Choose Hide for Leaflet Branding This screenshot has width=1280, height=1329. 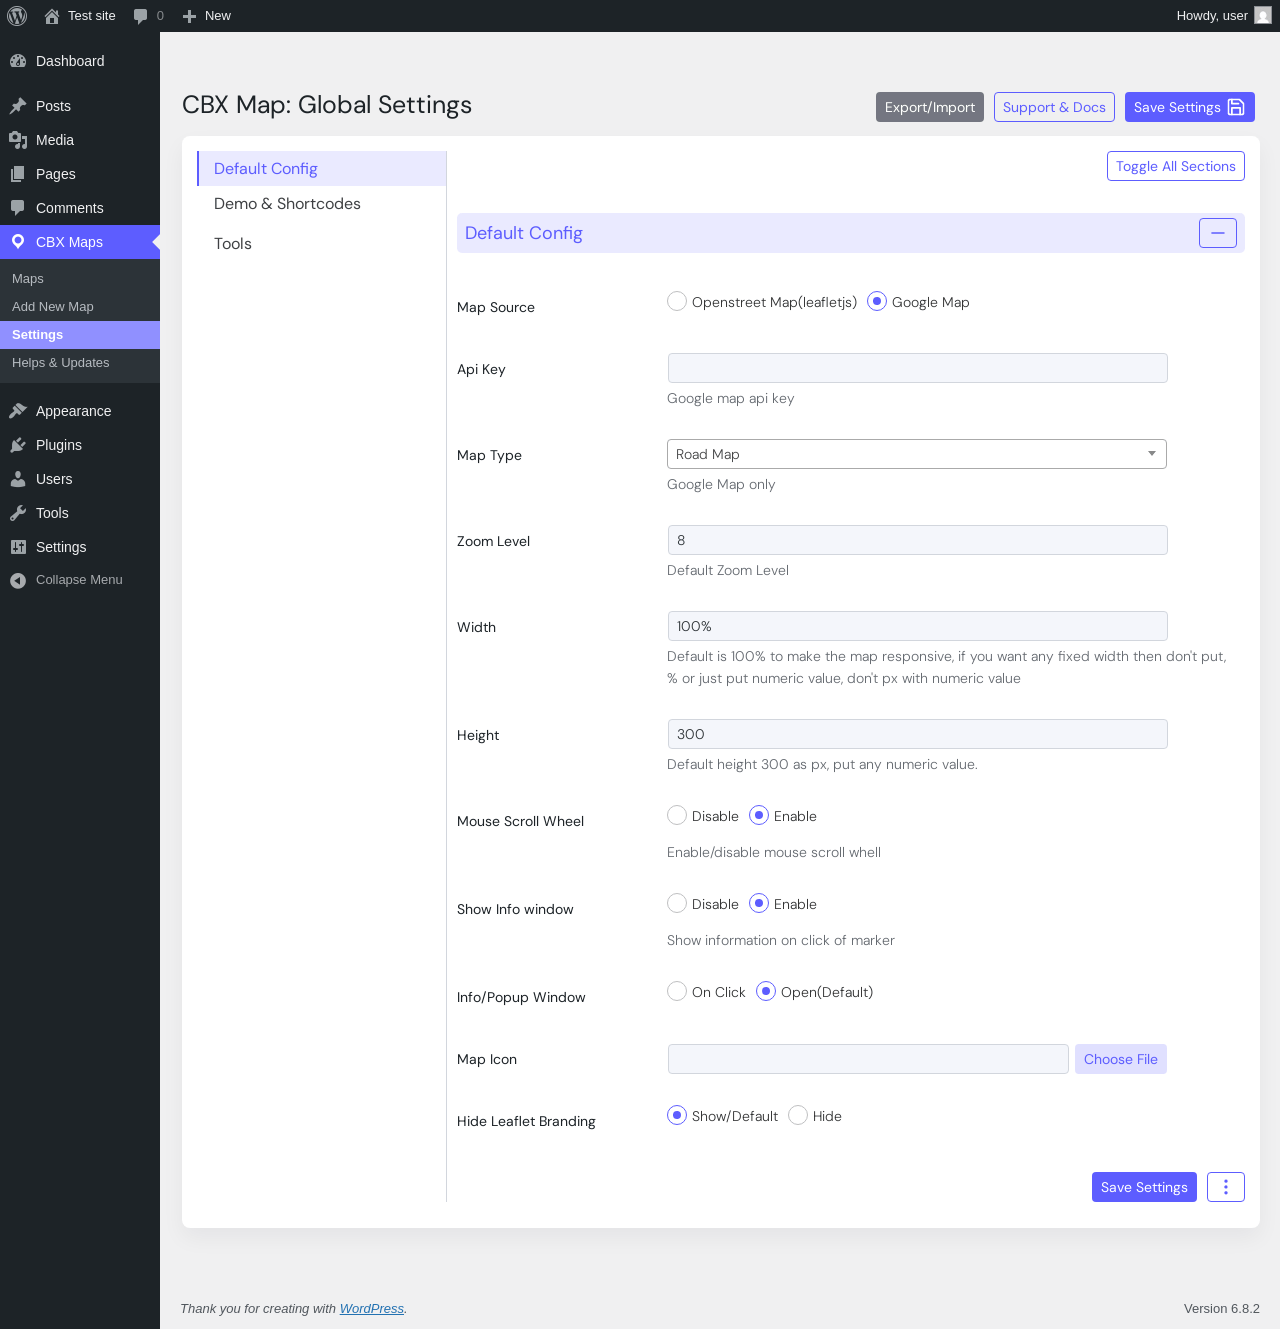coord(798,1115)
